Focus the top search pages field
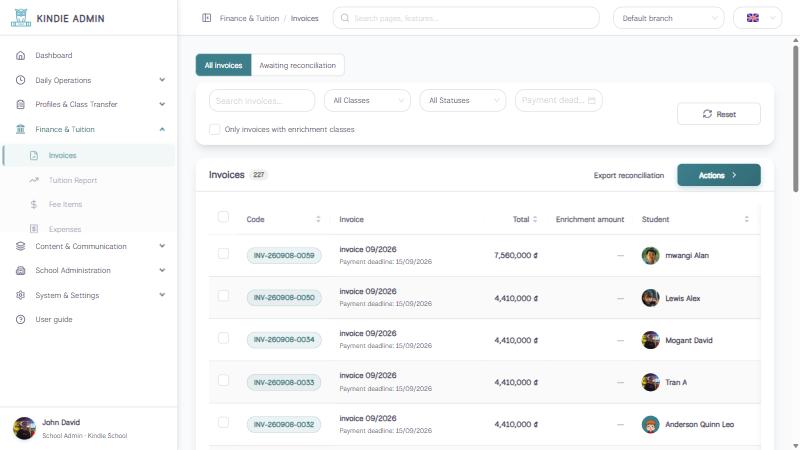The width and height of the screenshot is (800, 450). click(466, 18)
